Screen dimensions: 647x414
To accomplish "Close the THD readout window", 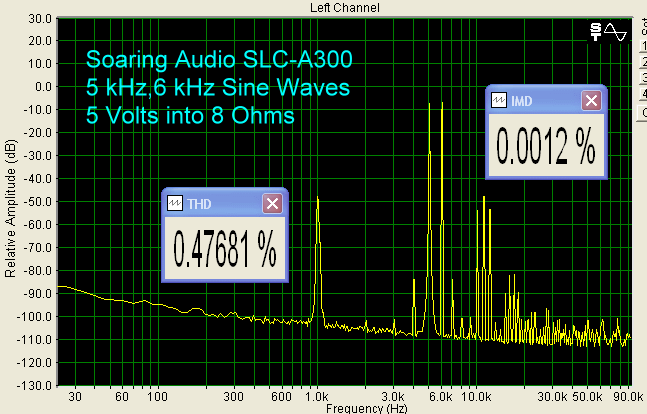I will point(272,203).
